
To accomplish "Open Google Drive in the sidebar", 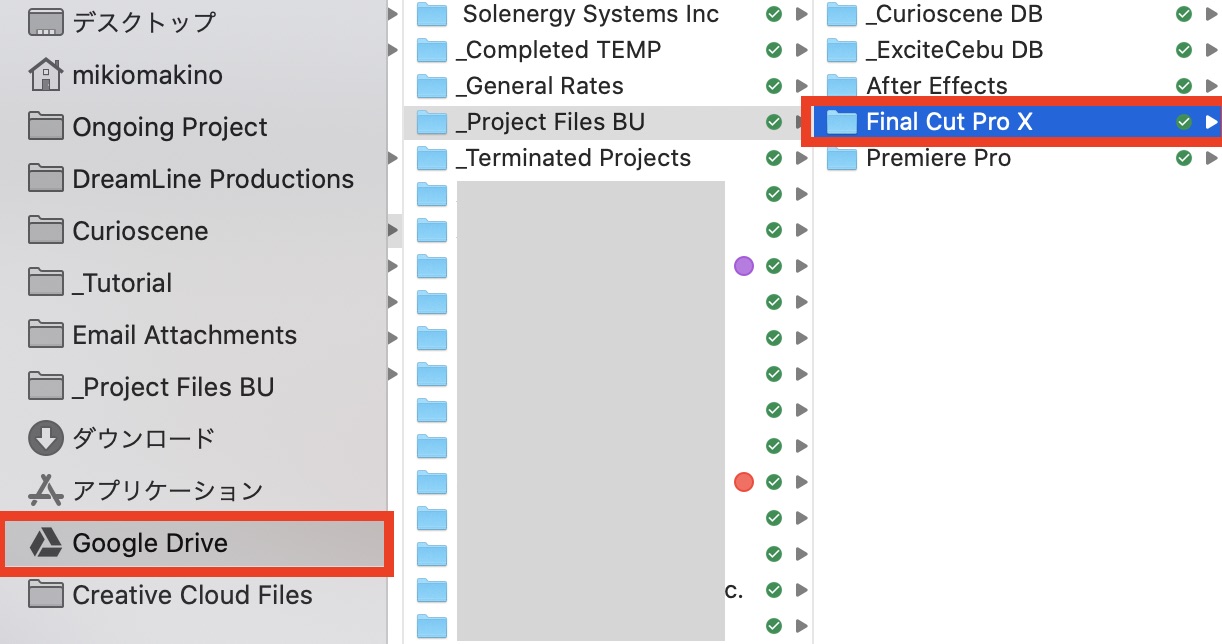I will point(150,543).
